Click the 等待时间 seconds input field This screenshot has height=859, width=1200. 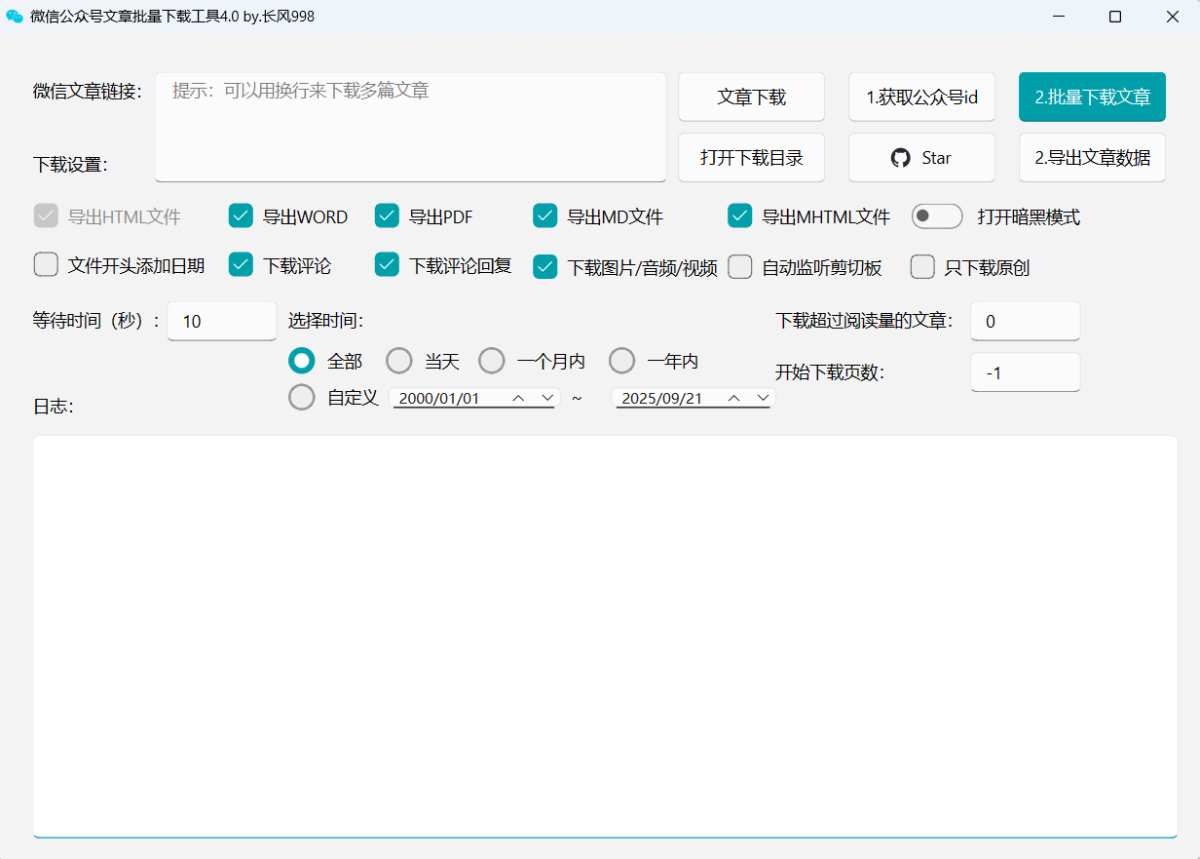pyautogui.click(x=221, y=321)
